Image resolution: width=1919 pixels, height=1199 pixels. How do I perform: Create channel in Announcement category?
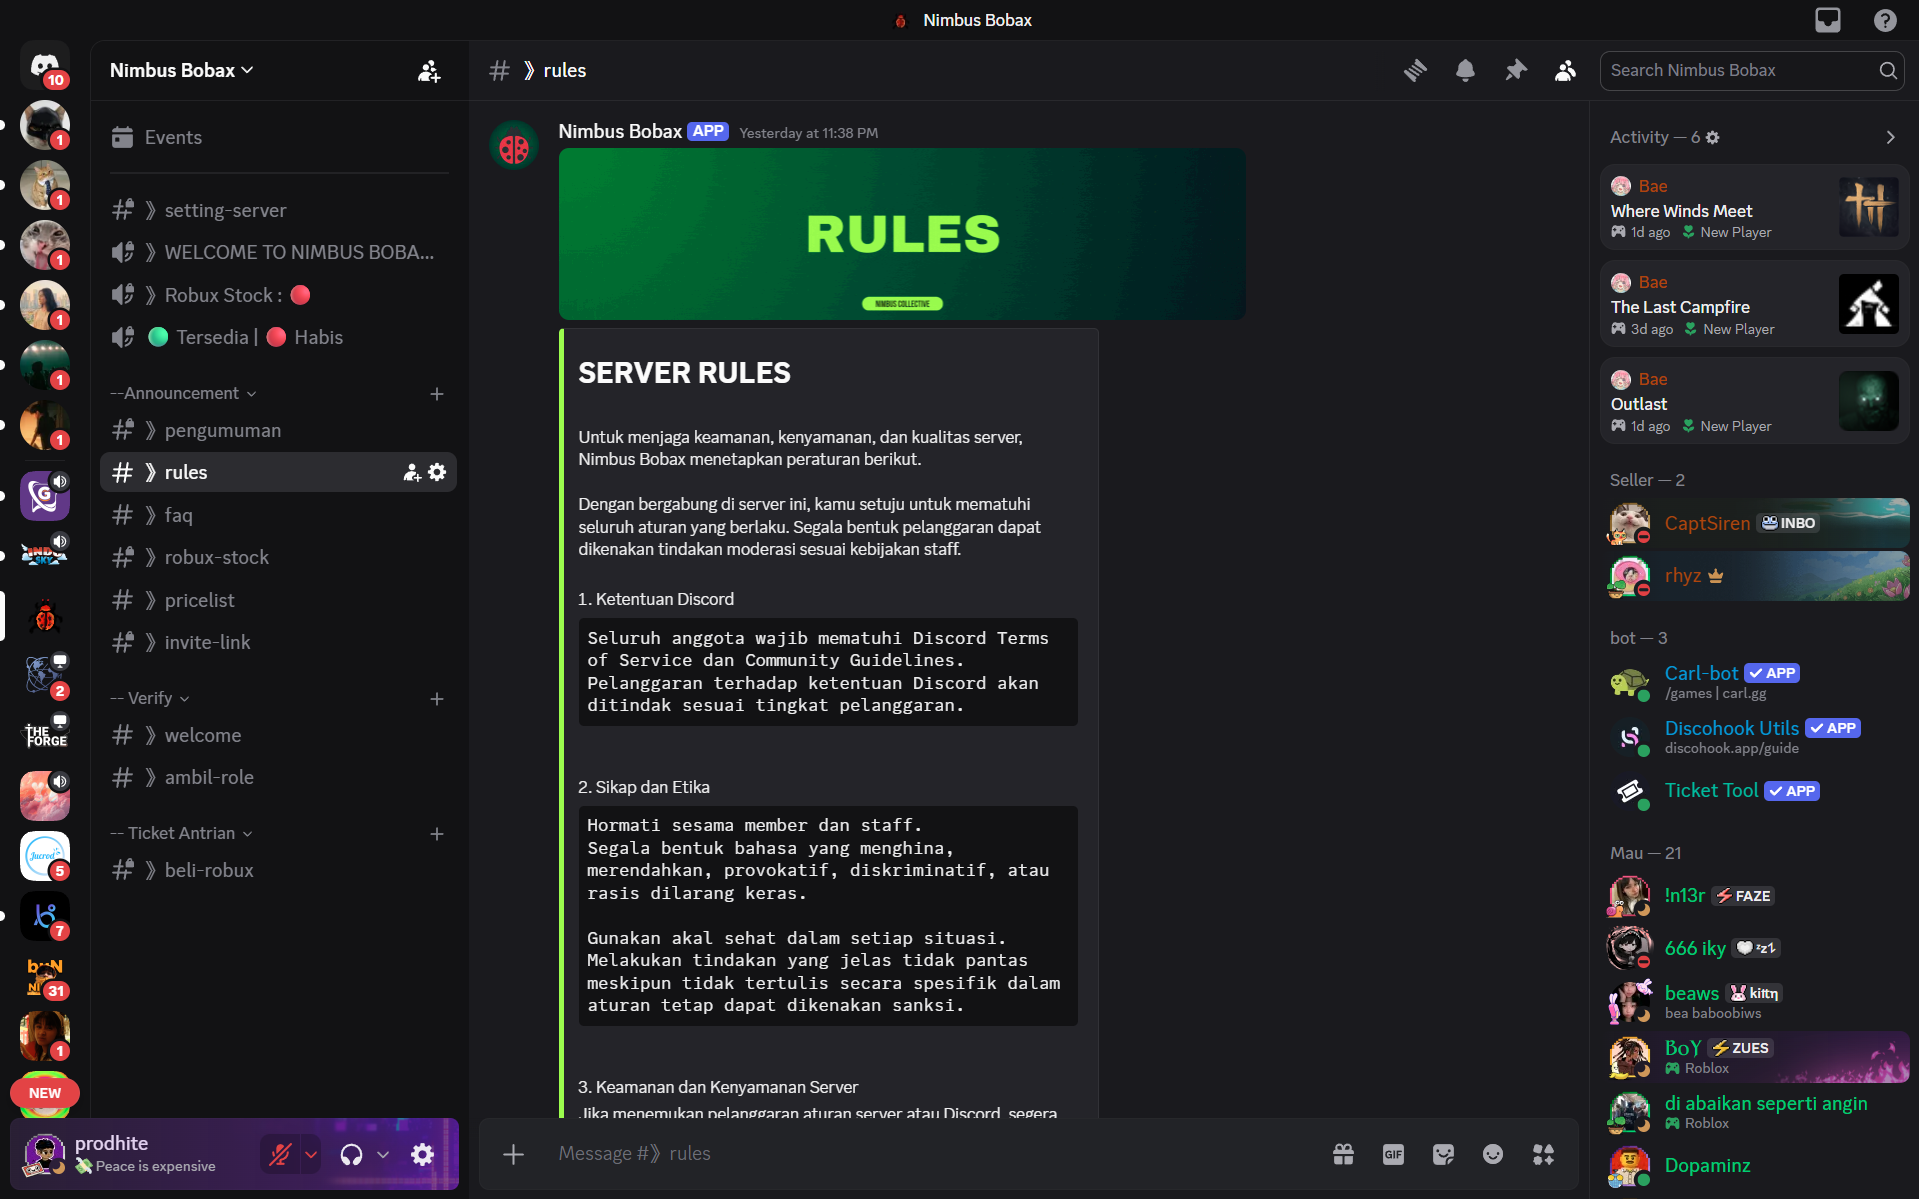[x=437, y=394]
